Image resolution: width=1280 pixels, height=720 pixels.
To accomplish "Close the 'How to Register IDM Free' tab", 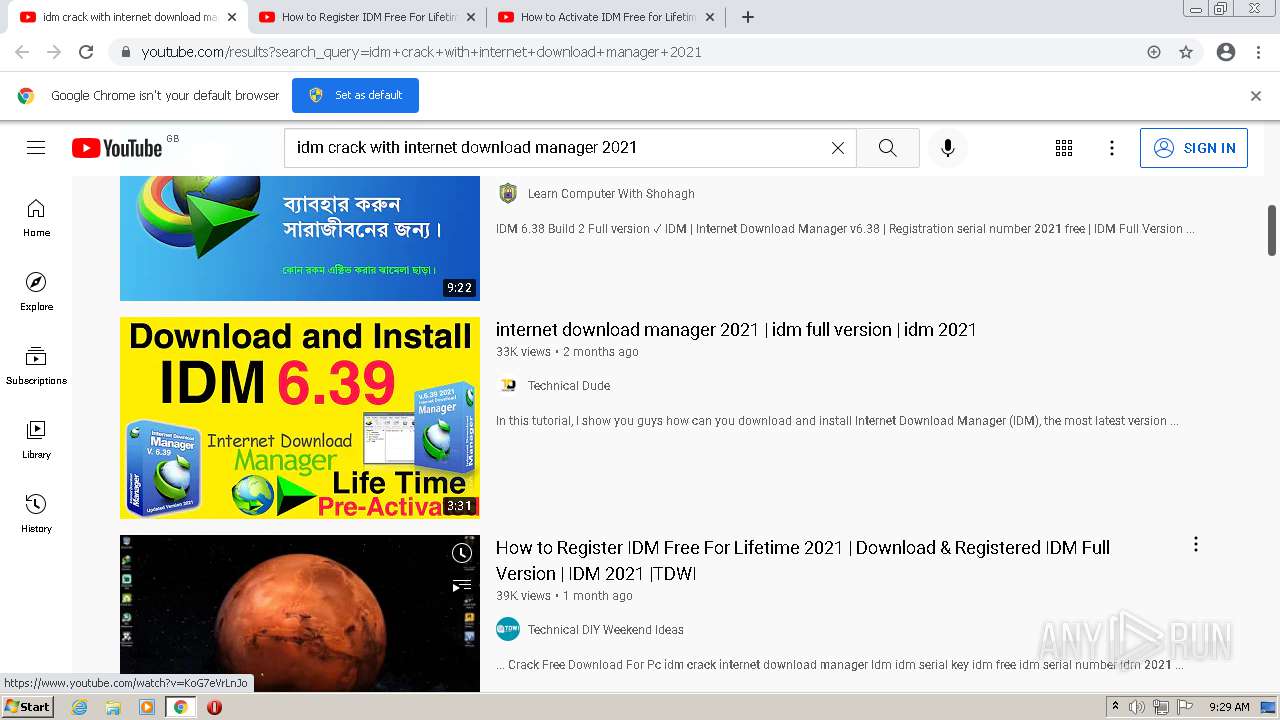I will (x=471, y=17).
